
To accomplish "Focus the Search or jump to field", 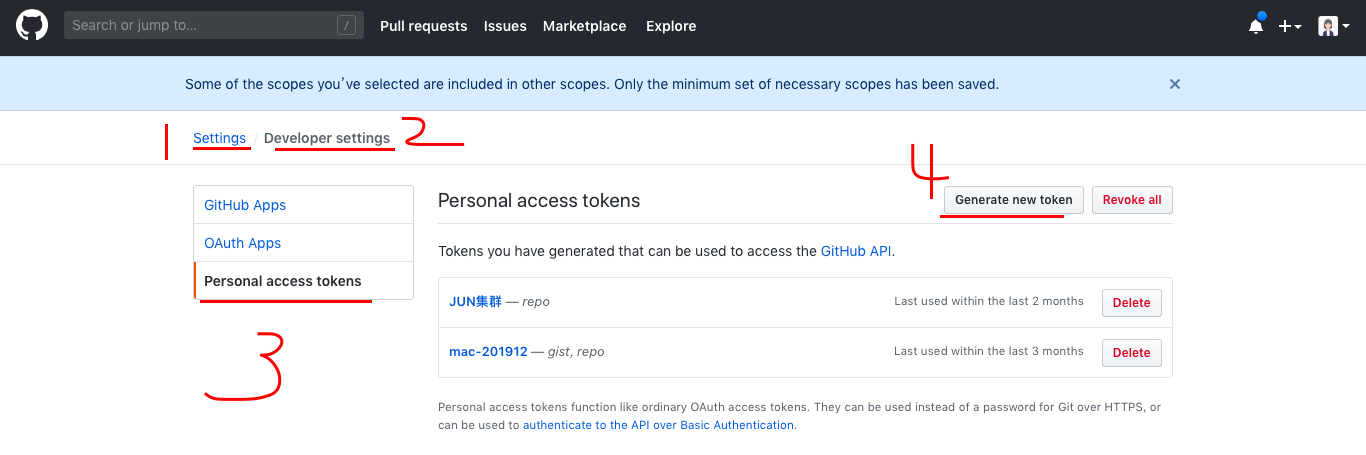I will click(x=200, y=26).
